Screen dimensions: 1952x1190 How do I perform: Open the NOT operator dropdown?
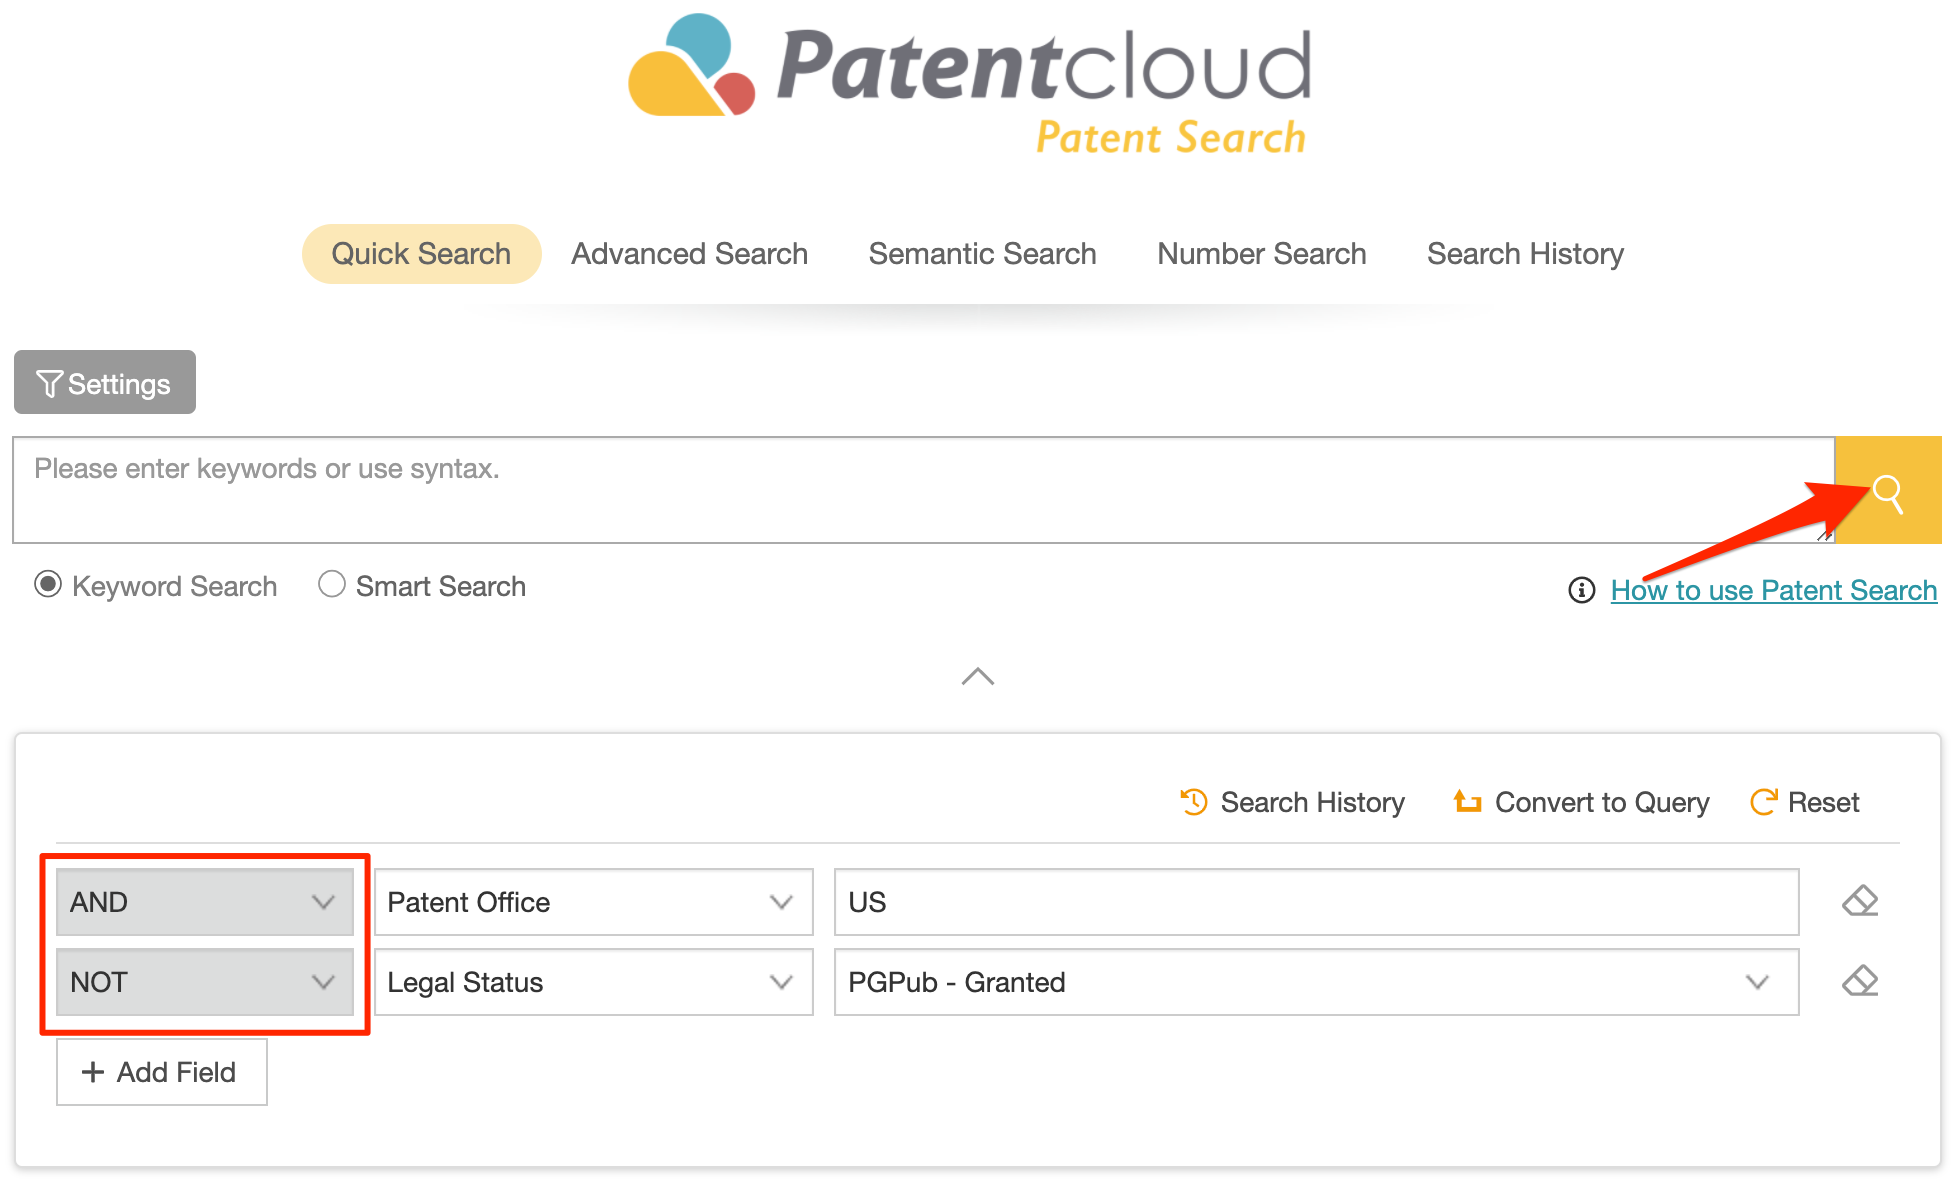coord(205,982)
